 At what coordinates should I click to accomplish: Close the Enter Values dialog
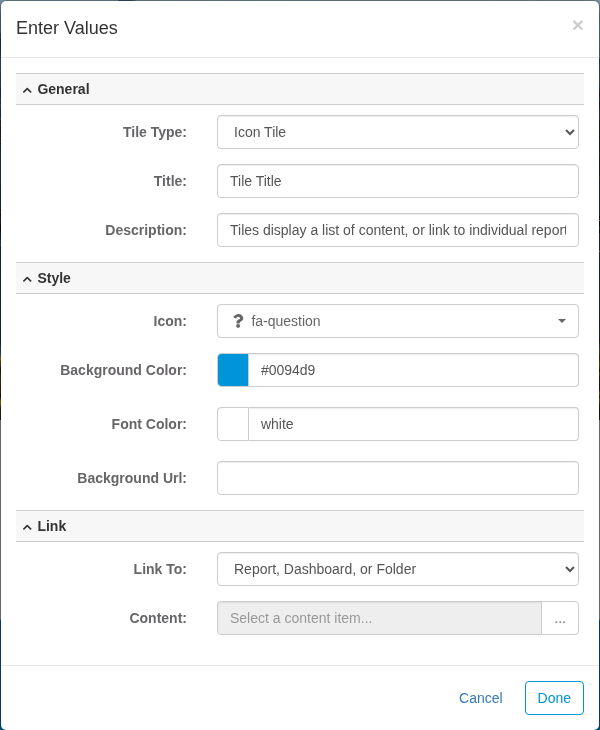577,25
